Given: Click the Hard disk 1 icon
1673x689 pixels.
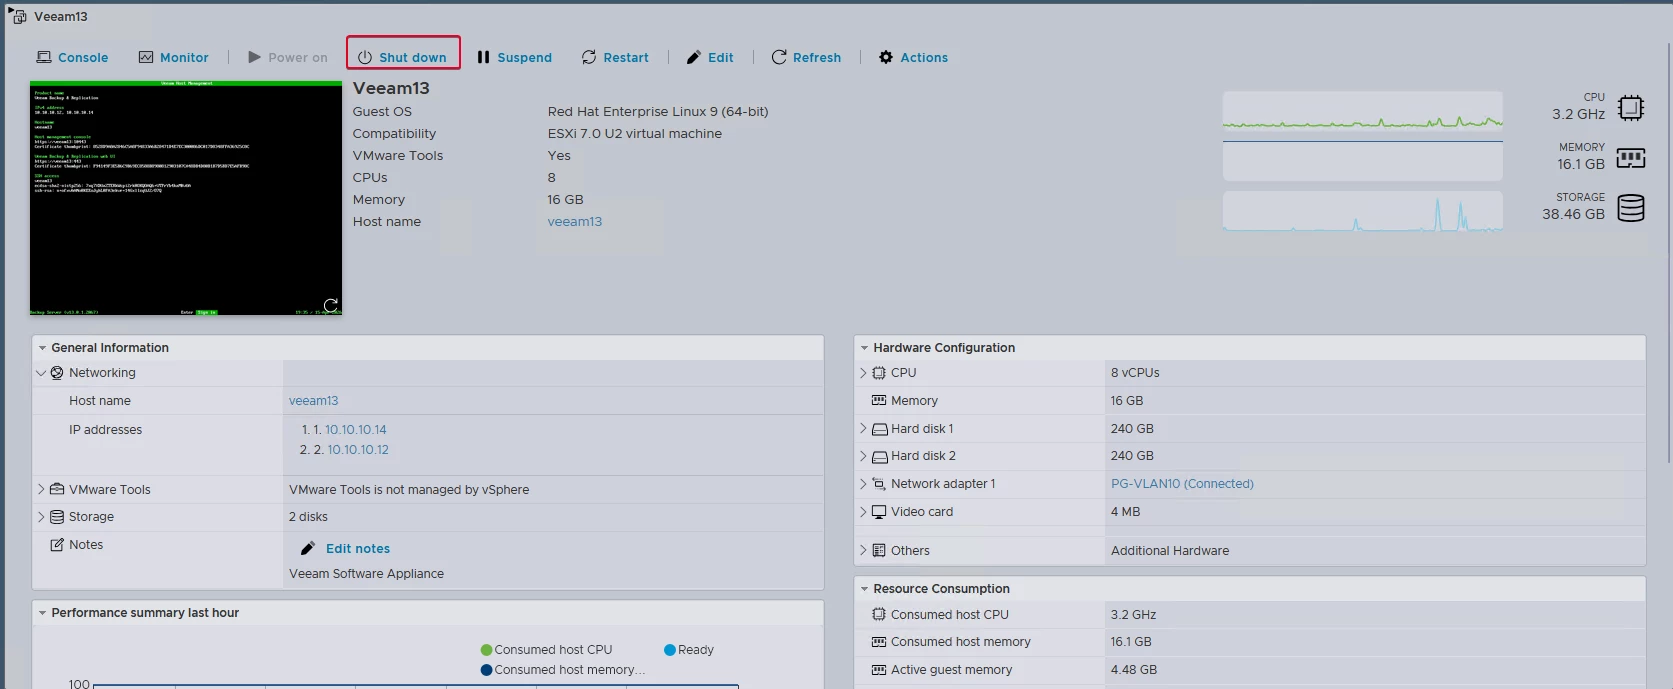Looking at the screenshot, I should 880,429.
